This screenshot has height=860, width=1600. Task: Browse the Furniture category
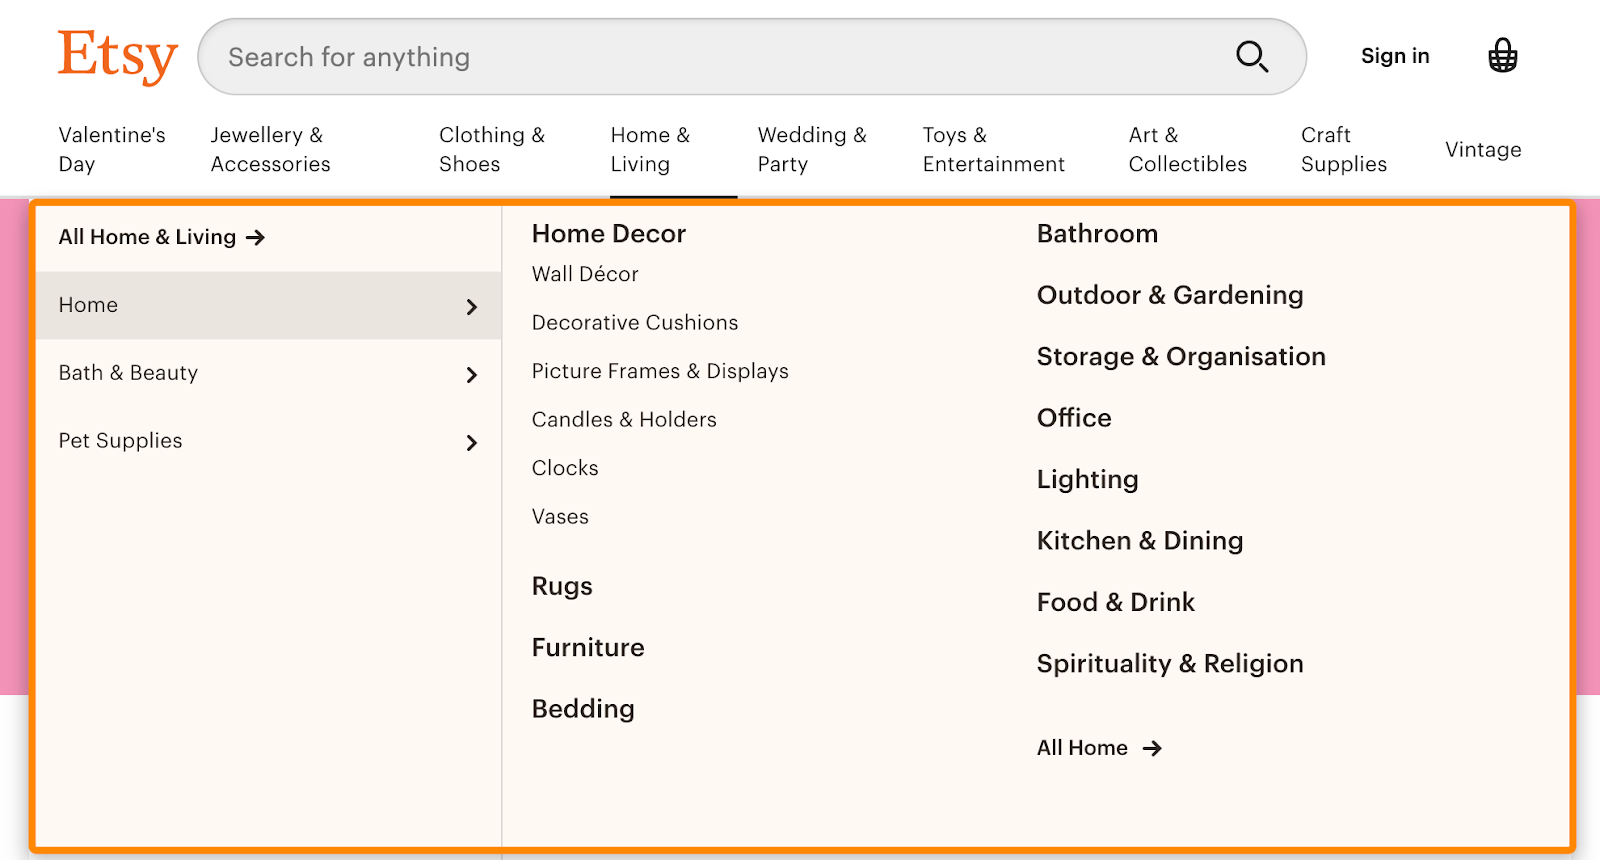(x=588, y=648)
